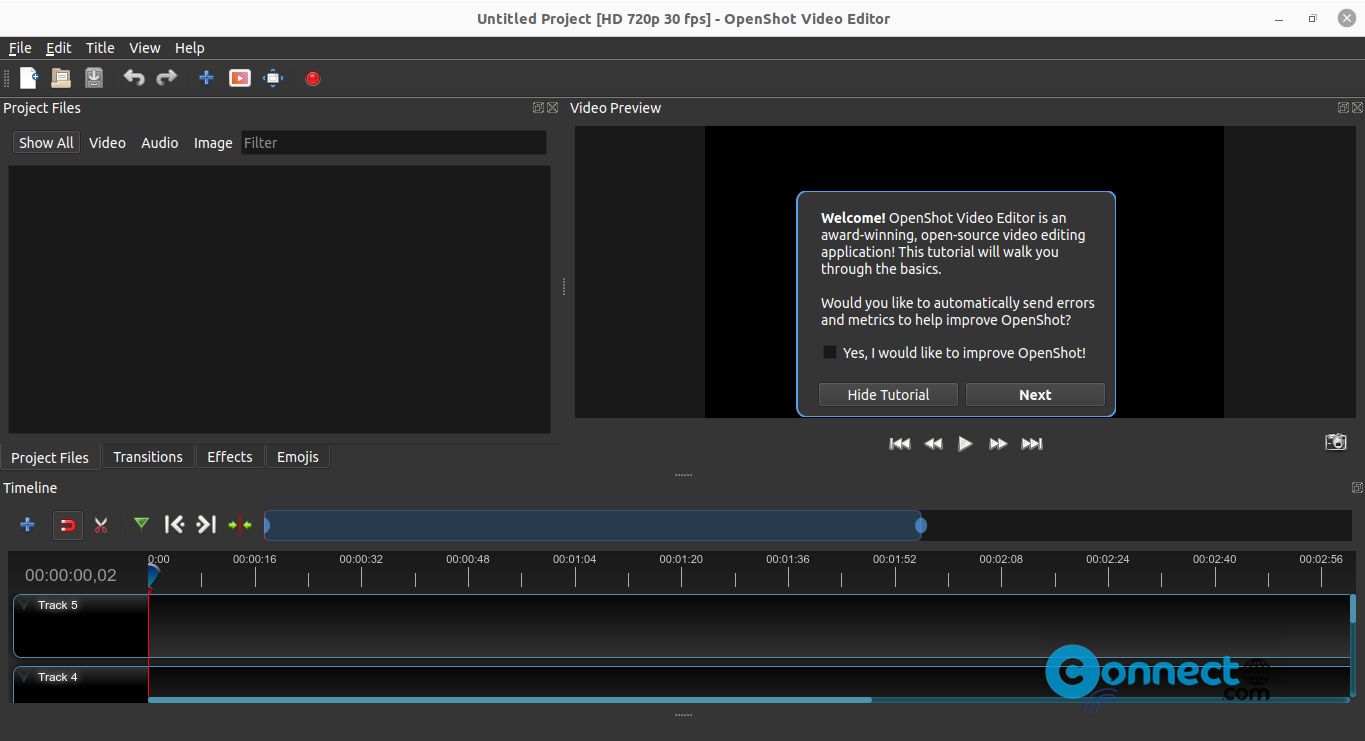Redo the last action

pos(166,78)
